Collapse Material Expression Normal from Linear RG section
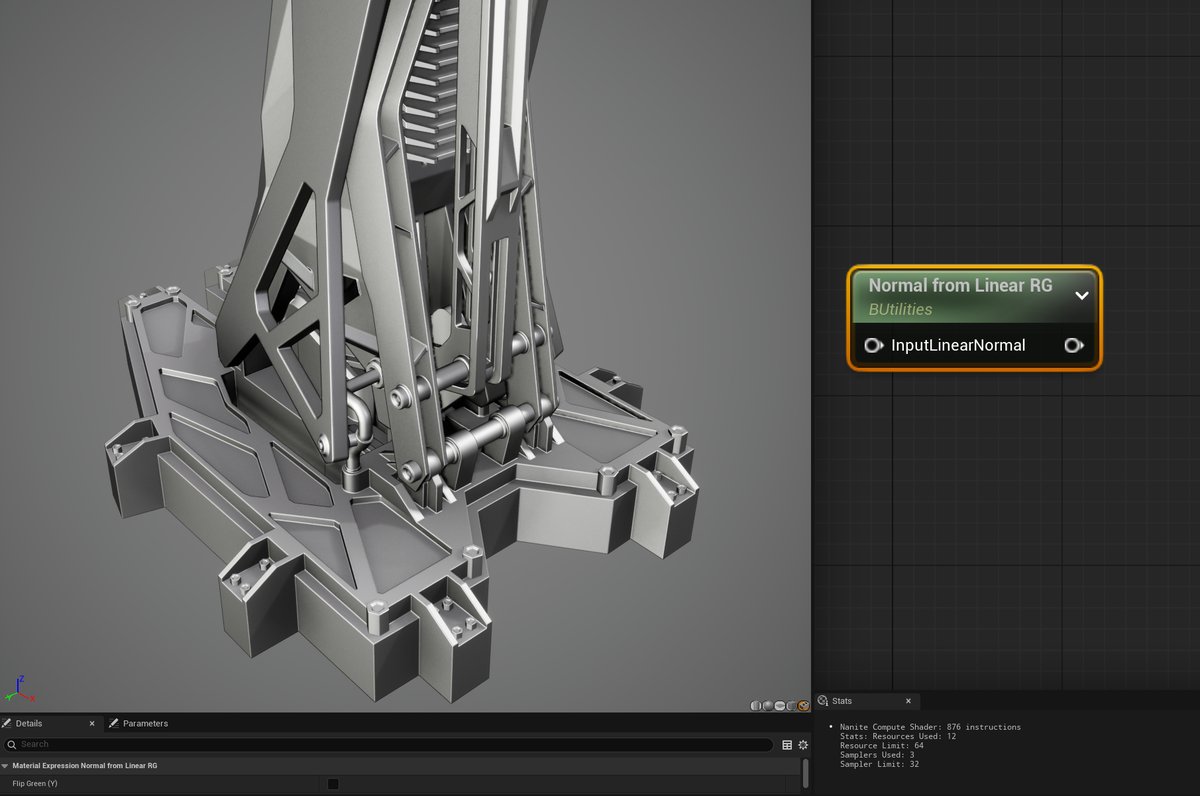1200x796 pixels. point(5,766)
